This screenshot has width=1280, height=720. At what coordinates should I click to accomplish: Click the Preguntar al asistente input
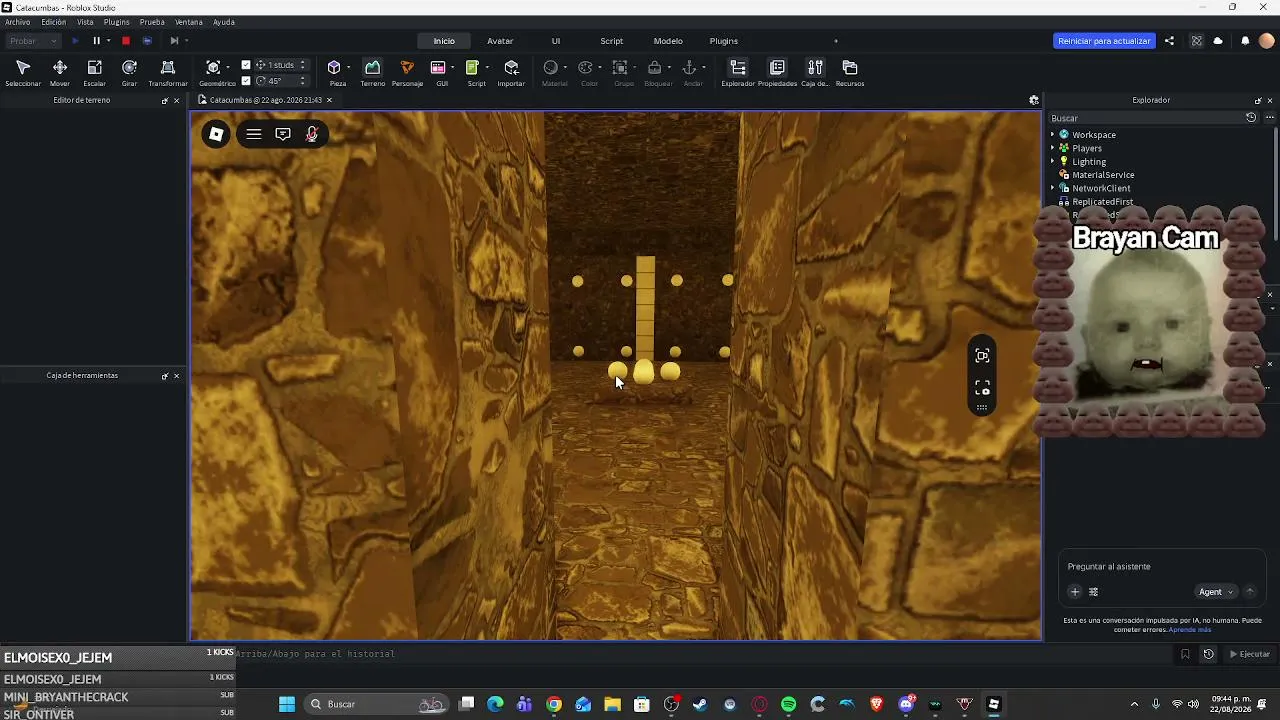pyautogui.click(x=1160, y=567)
